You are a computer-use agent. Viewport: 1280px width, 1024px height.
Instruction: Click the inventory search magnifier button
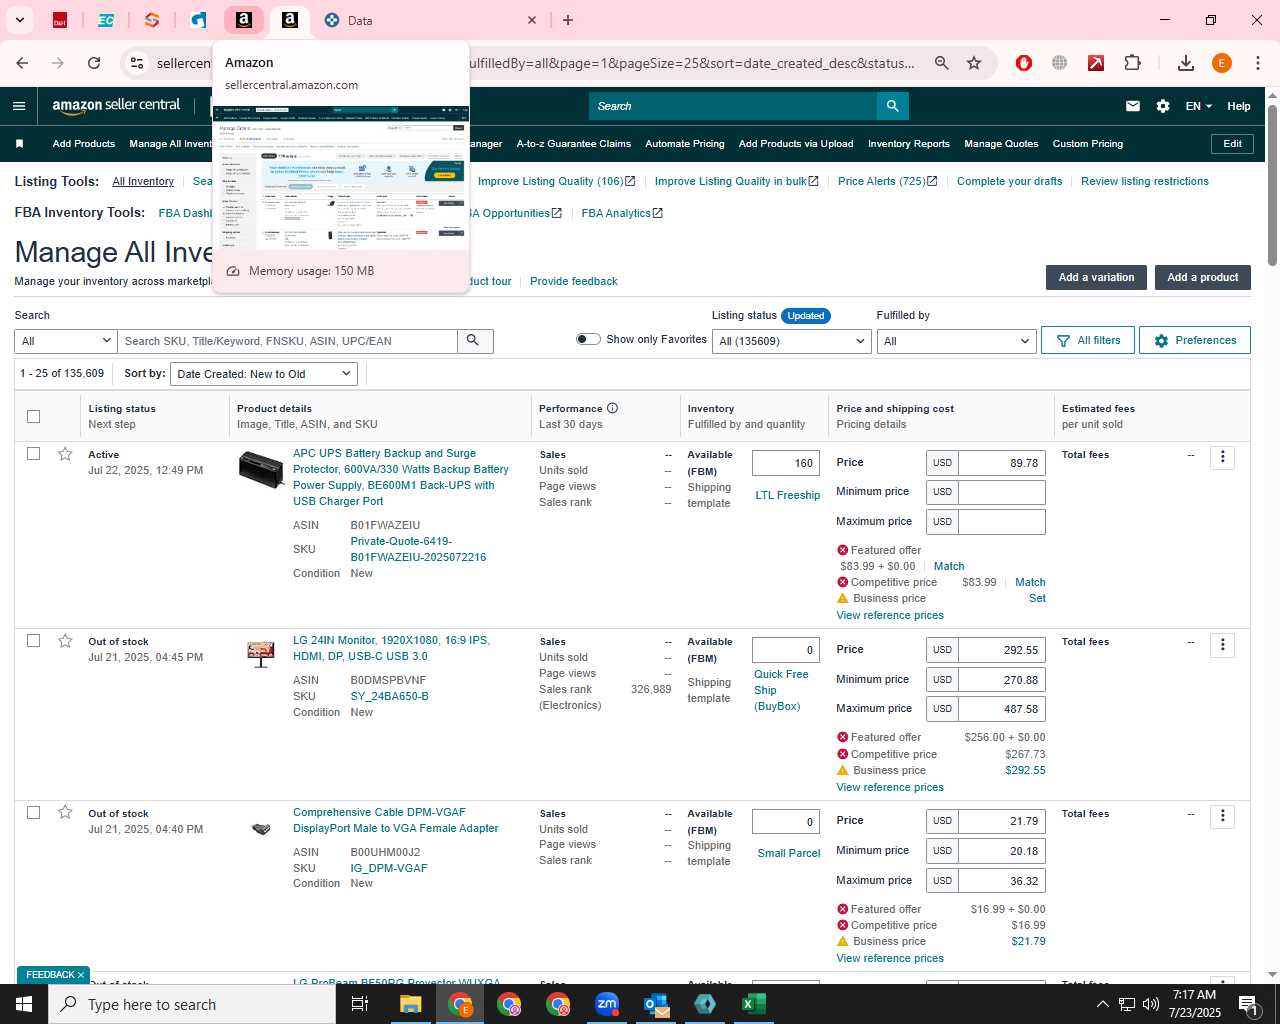473,341
